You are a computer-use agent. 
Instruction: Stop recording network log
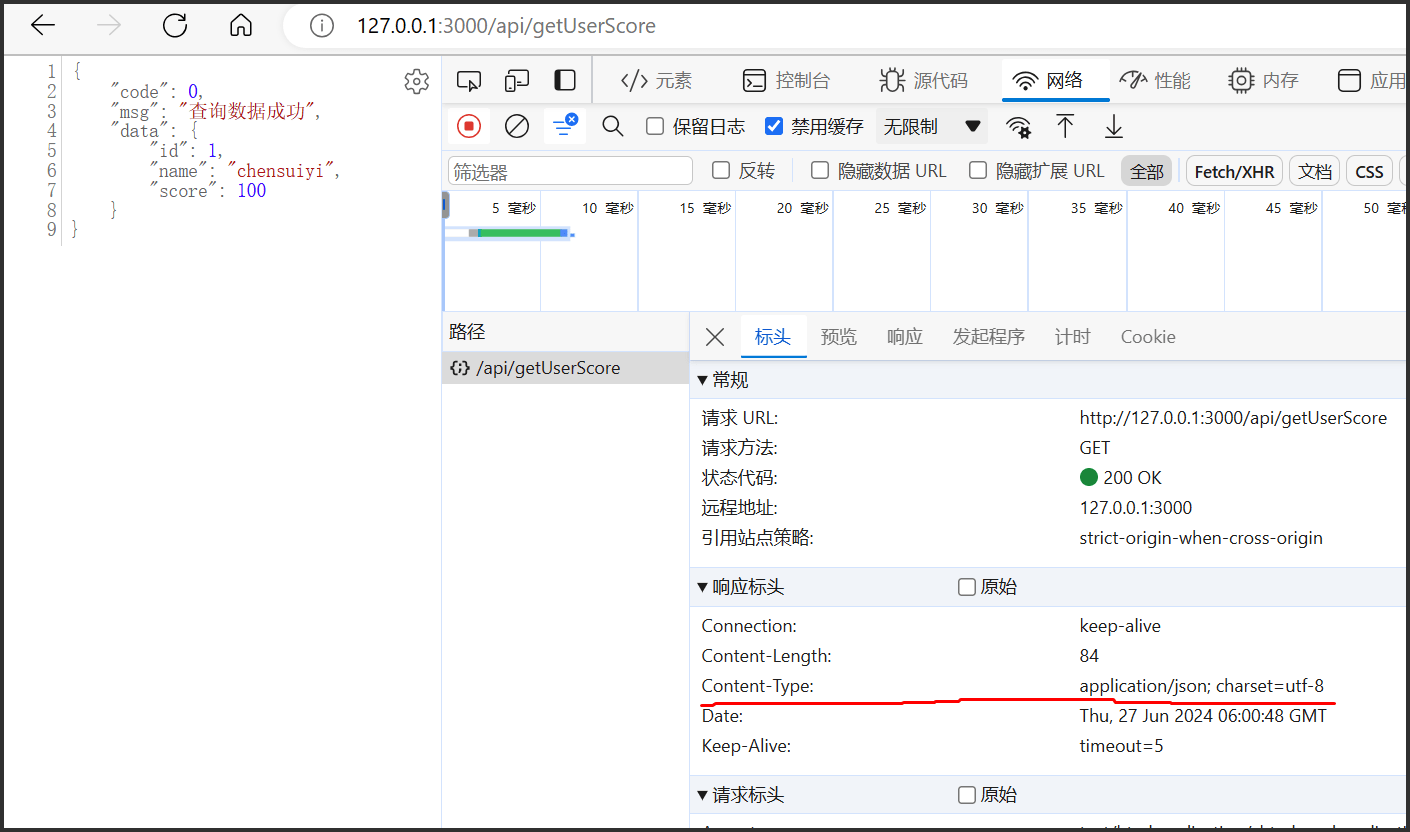pos(469,126)
